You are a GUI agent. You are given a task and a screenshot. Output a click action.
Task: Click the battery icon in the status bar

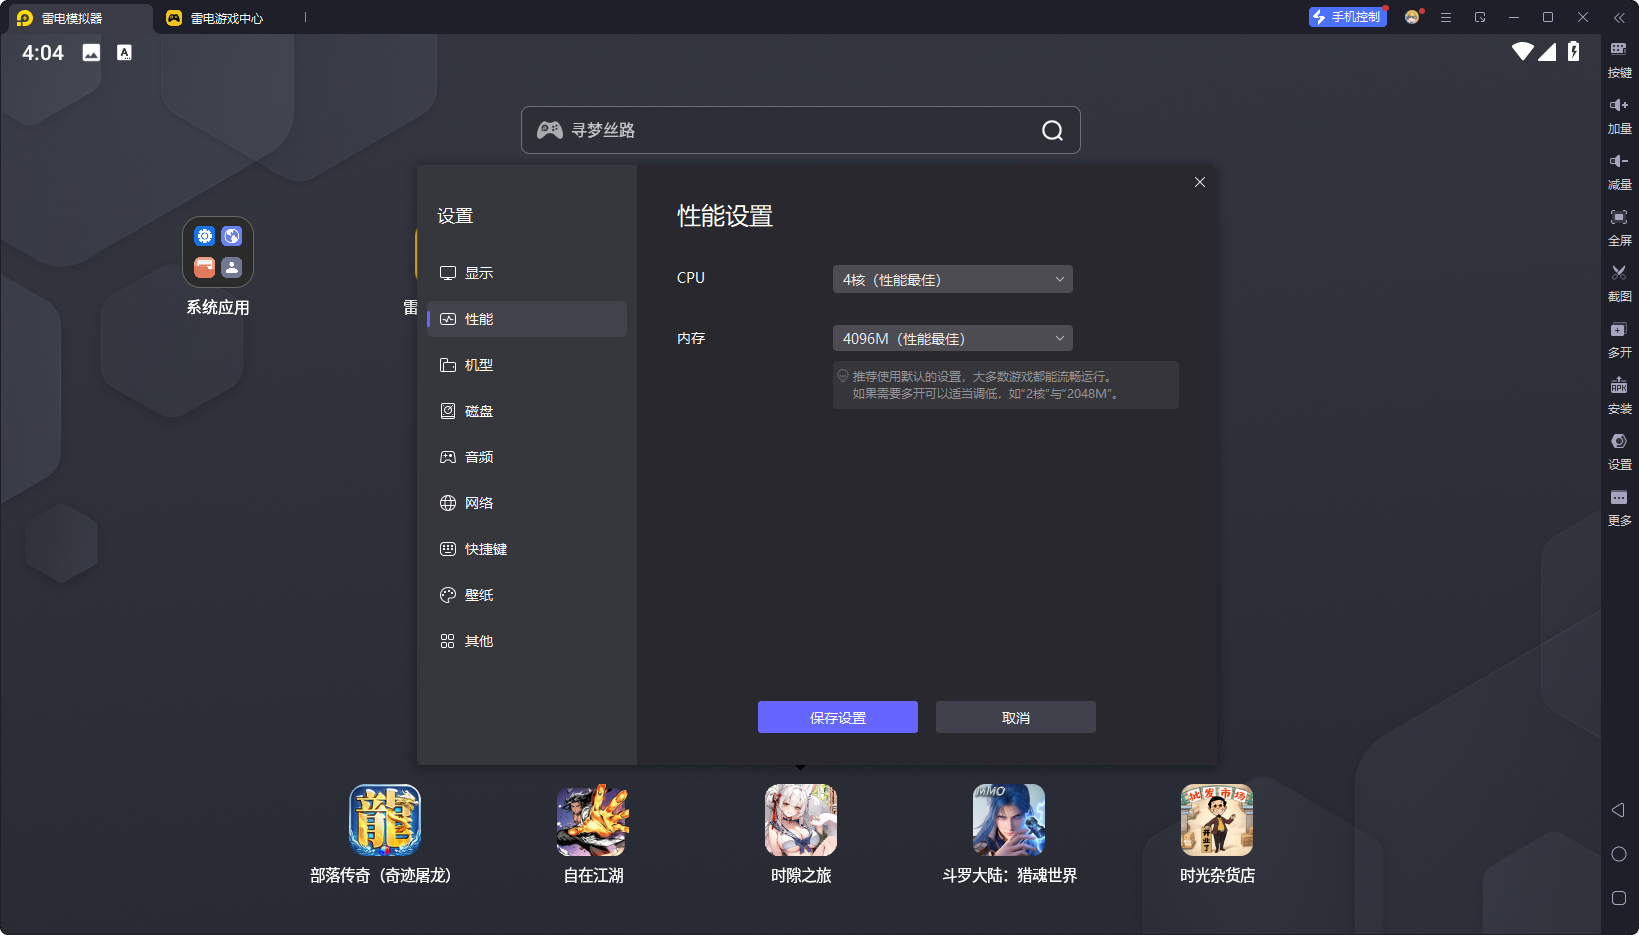coord(1574,51)
